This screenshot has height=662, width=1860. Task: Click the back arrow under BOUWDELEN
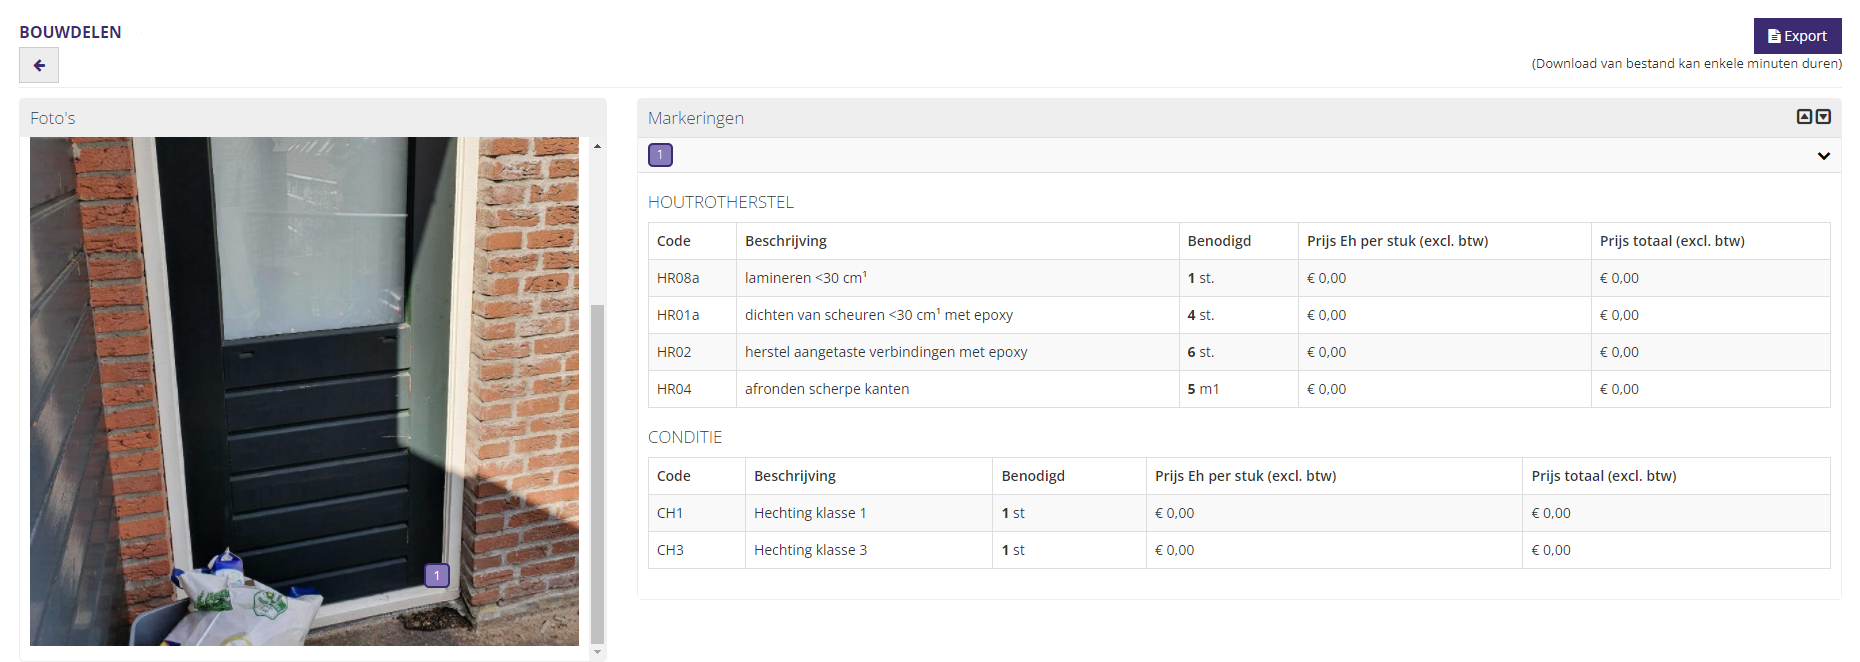point(39,65)
